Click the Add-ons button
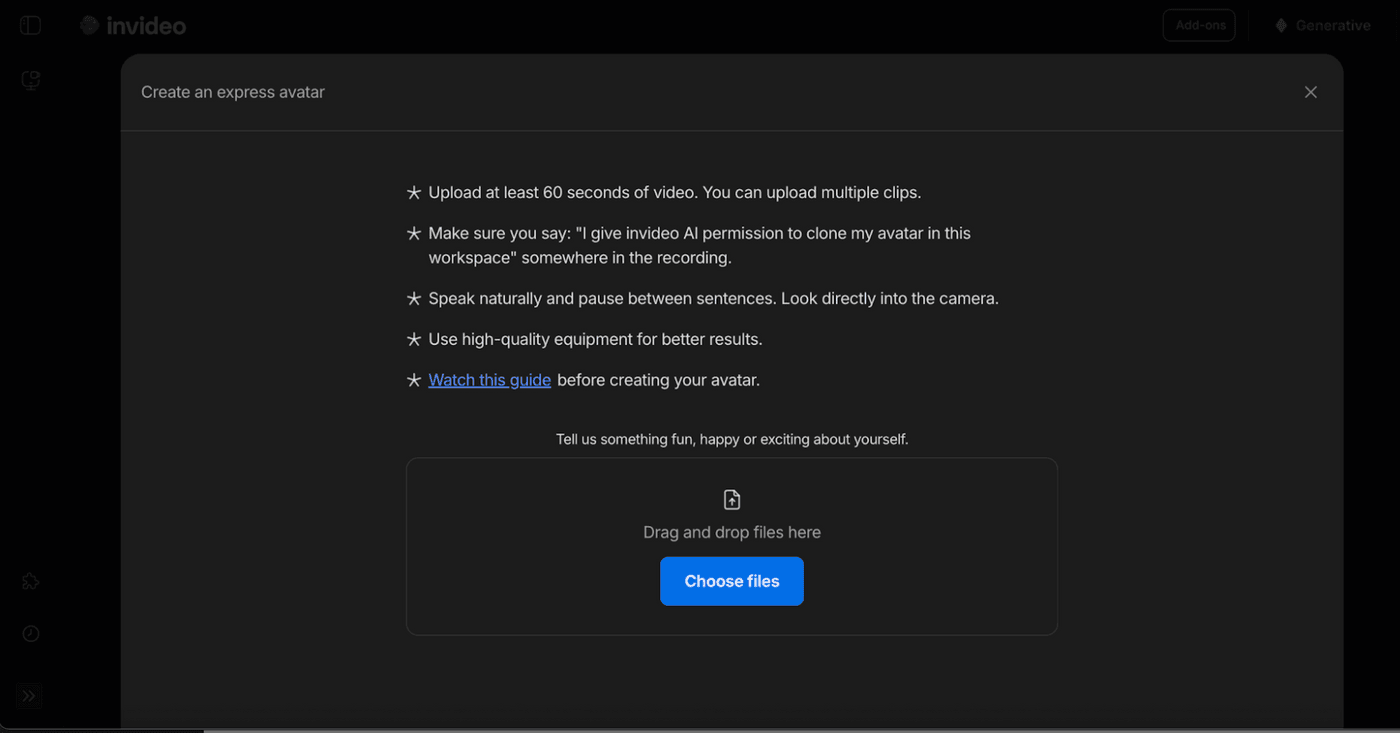 tap(1199, 26)
